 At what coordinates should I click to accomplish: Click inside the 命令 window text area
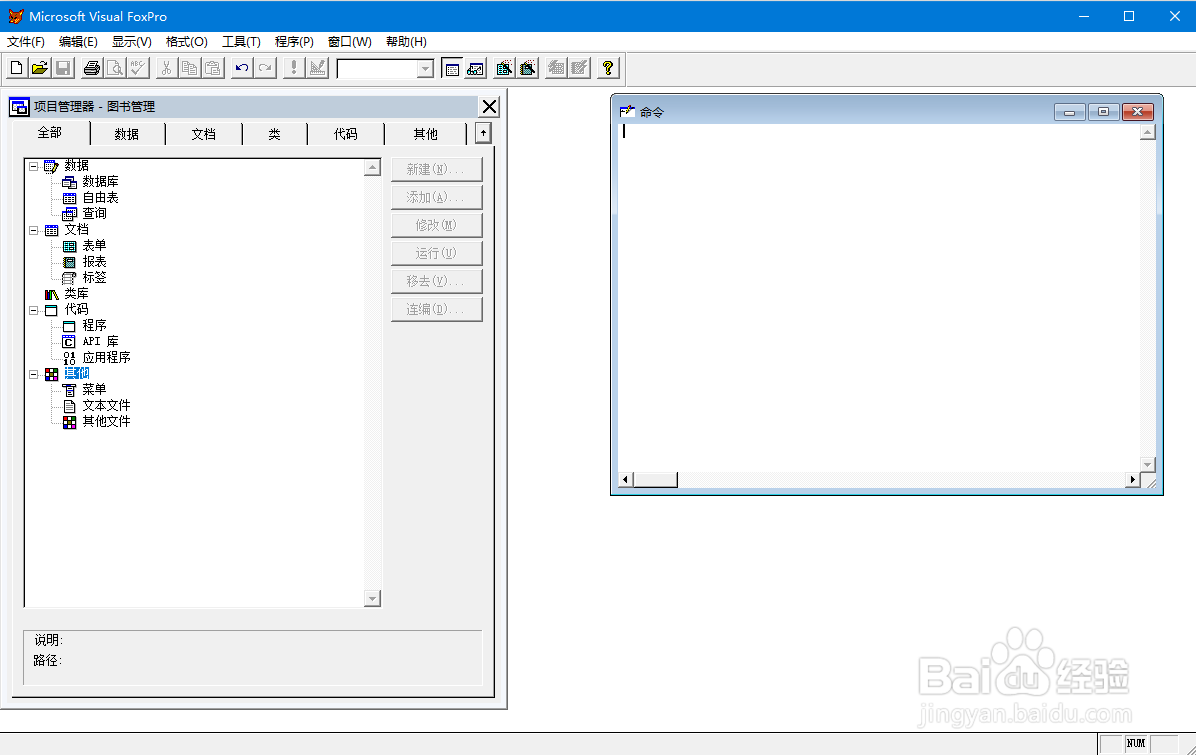click(x=879, y=297)
